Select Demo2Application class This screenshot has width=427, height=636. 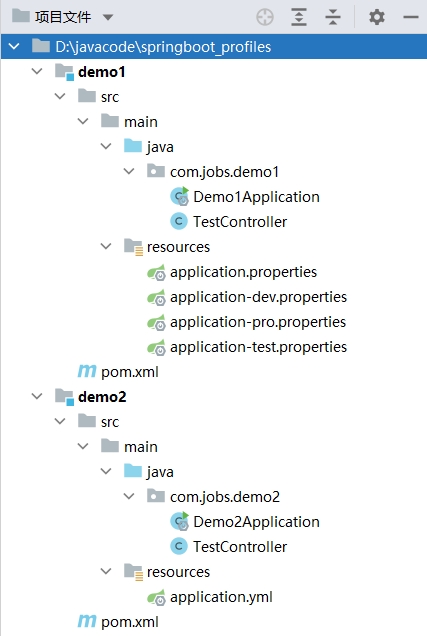[x=256, y=522]
